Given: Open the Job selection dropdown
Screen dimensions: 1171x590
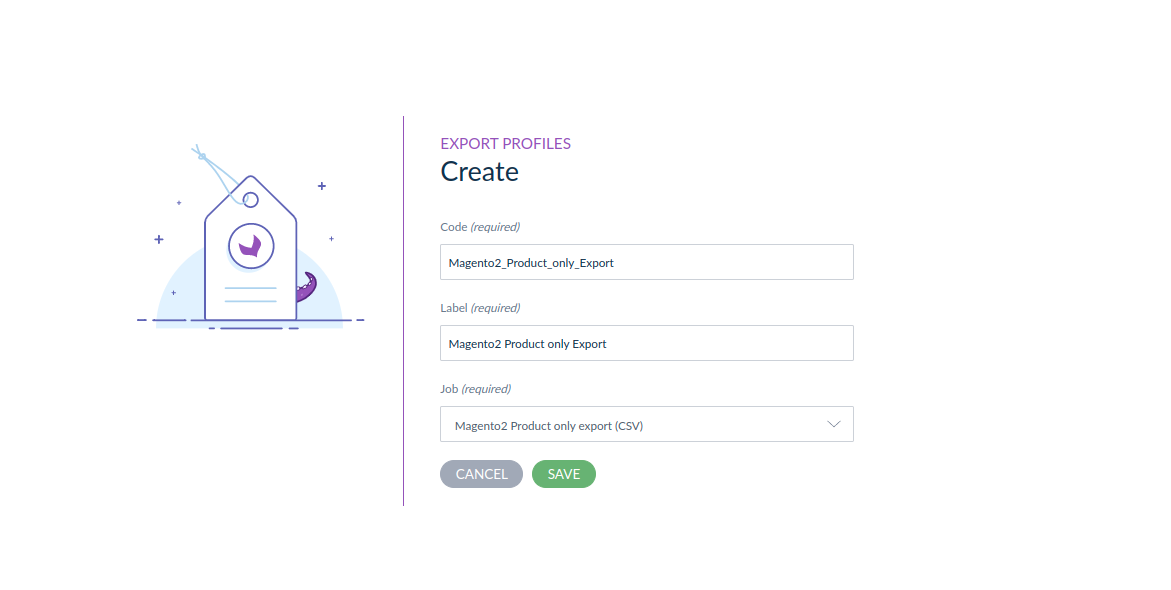Looking at the screenshot, I should pyautogui.click(x=646, y=424).
